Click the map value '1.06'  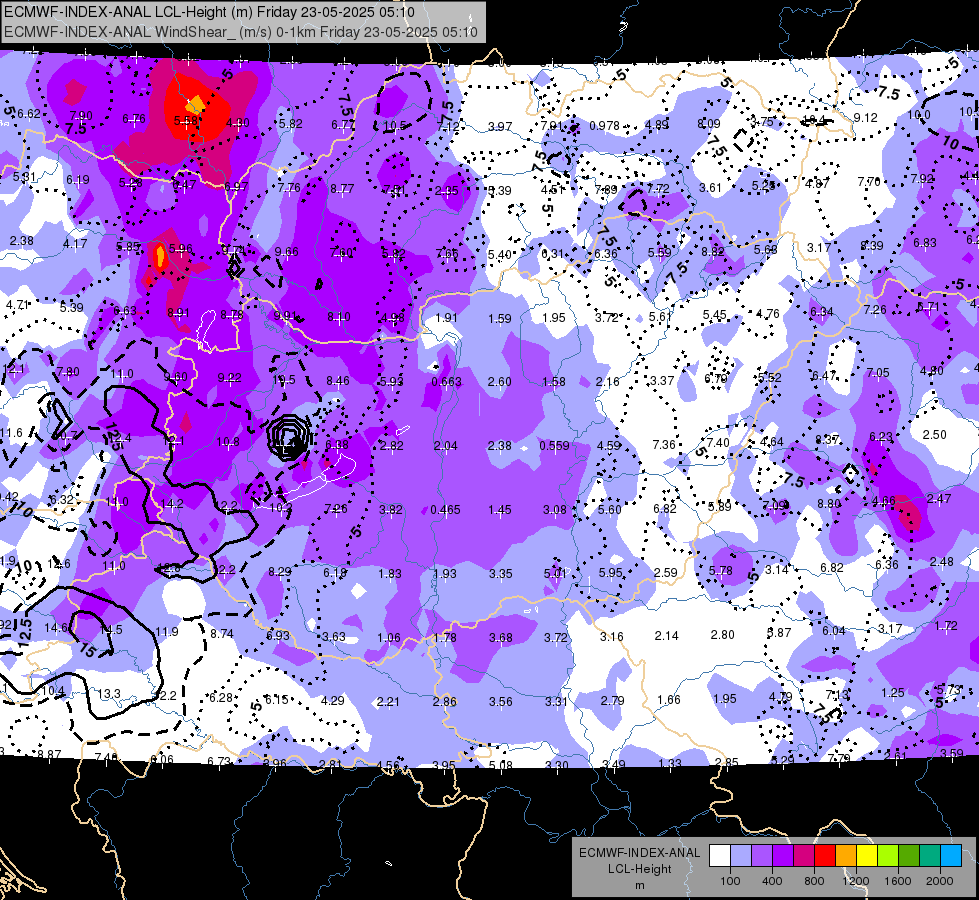click(x=389, y=637)
